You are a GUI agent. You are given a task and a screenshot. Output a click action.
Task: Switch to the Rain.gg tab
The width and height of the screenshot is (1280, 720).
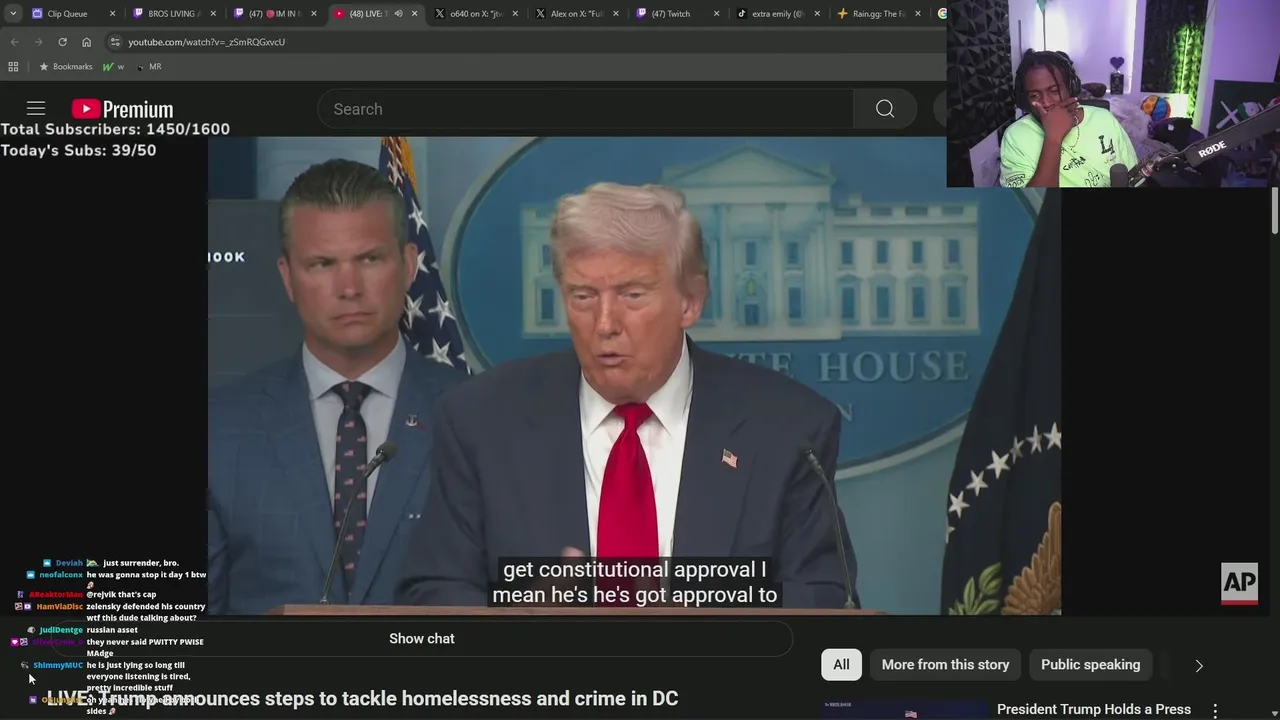(x=878, y=14)
